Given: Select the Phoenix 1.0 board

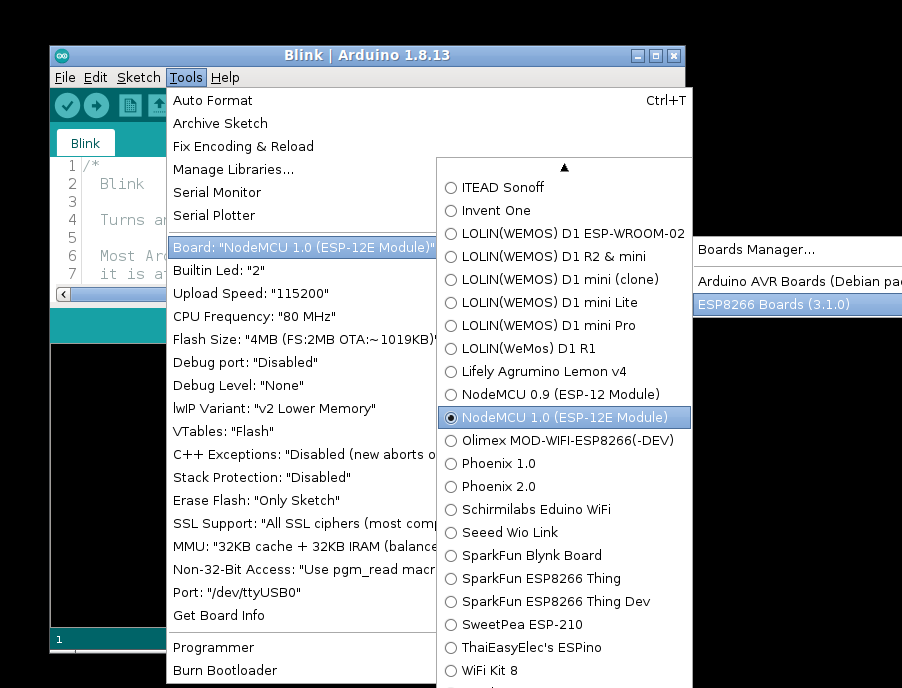Looking at the screenshot, I should point(564,464).
